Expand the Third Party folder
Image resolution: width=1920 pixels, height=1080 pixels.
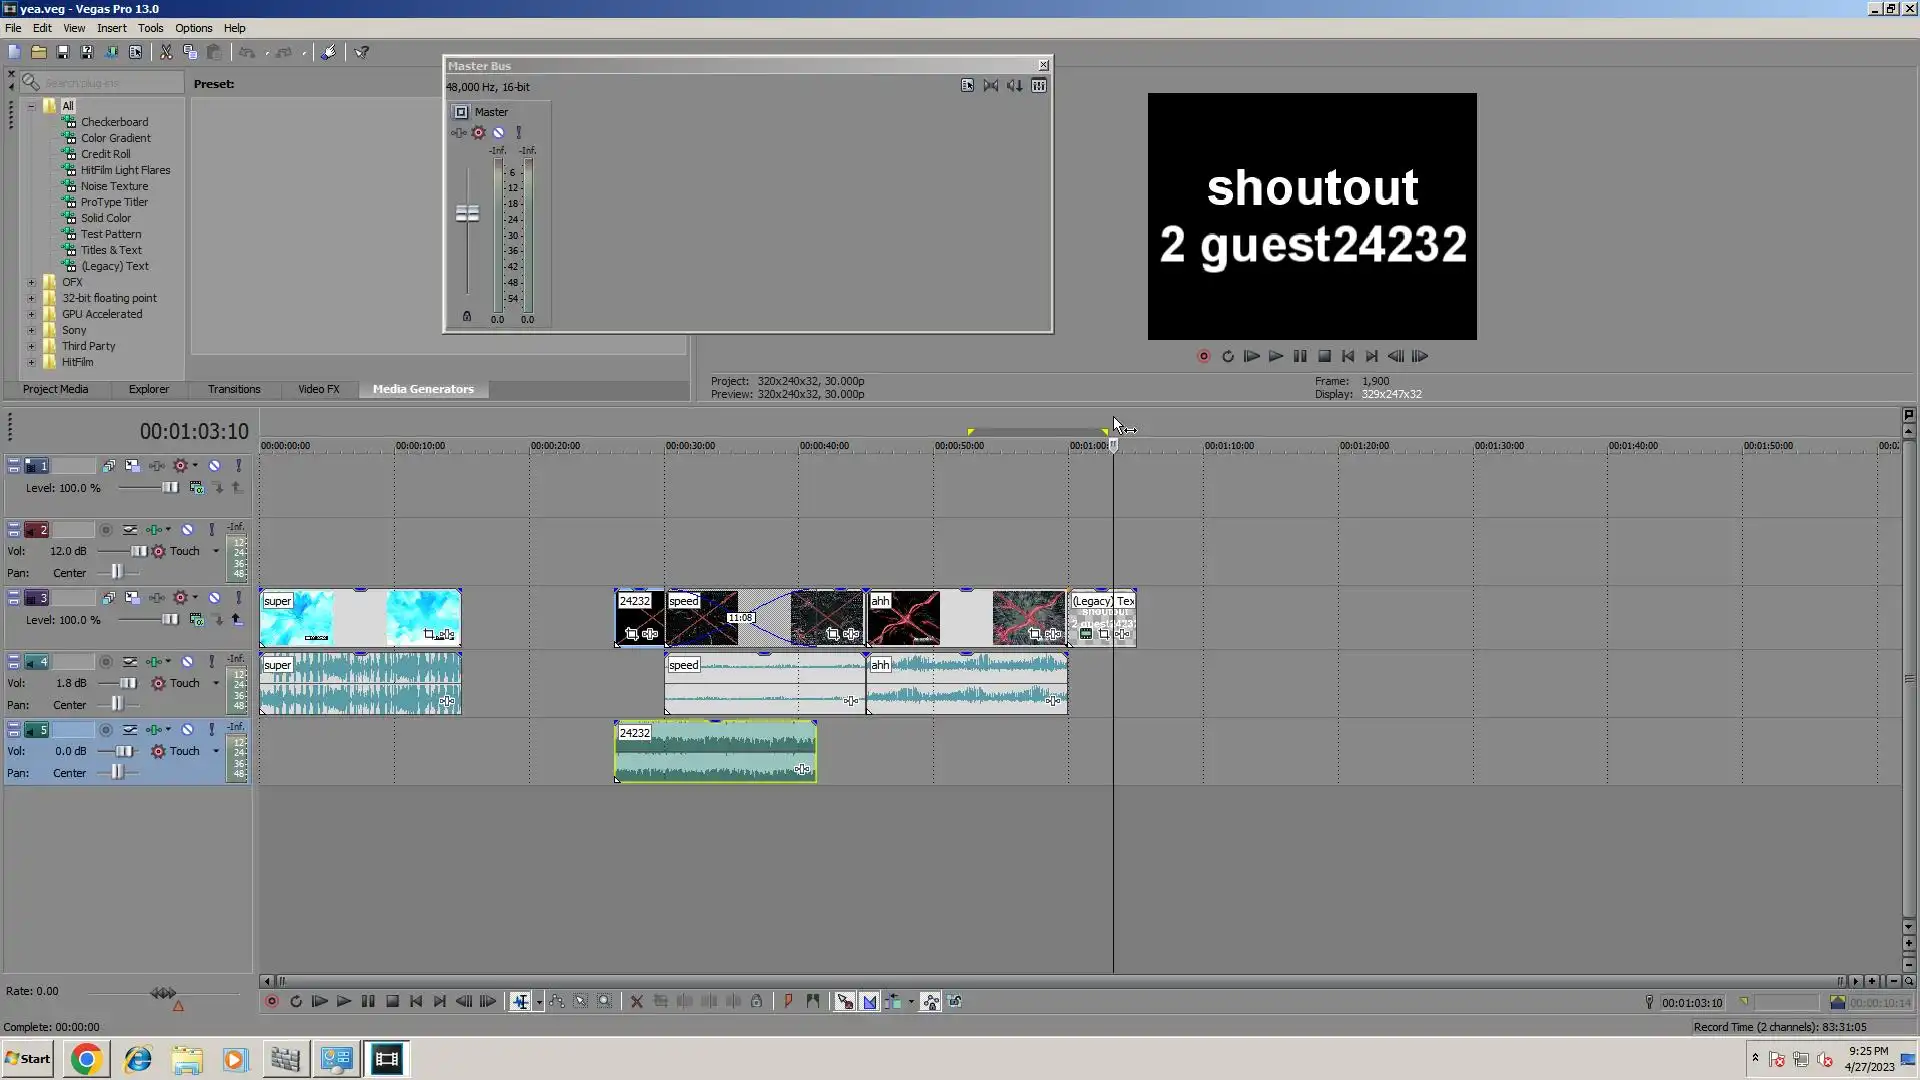(x=31, y=346)
